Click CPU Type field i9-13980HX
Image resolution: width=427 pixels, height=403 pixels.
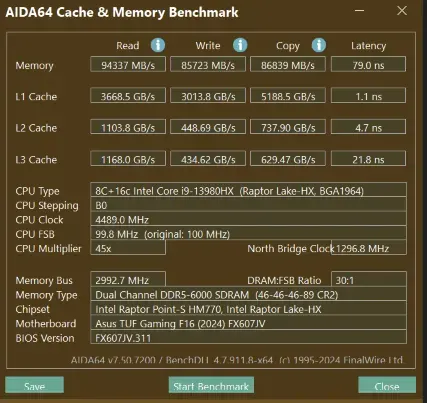click(248, 190)
